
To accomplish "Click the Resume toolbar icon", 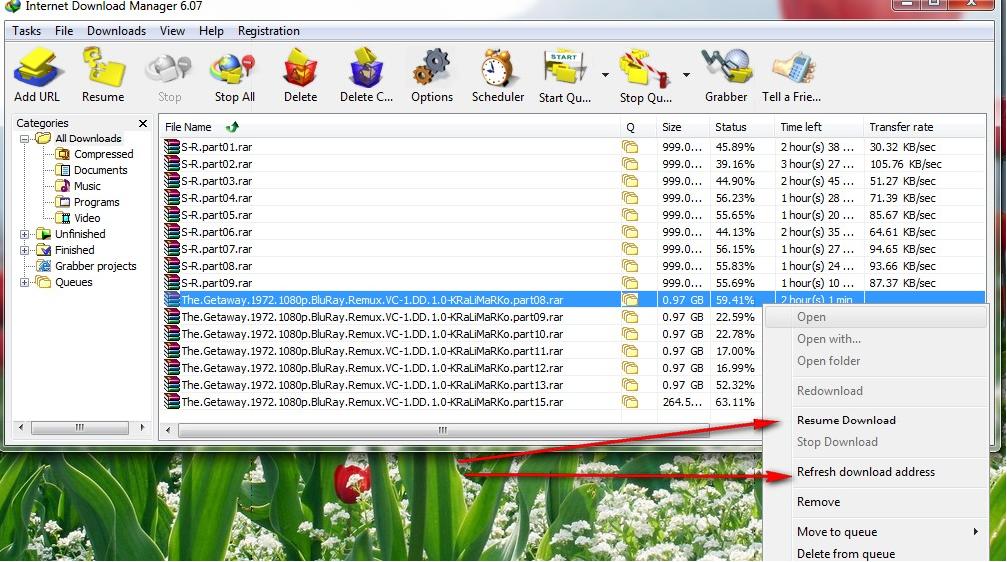I will point(103,67).
